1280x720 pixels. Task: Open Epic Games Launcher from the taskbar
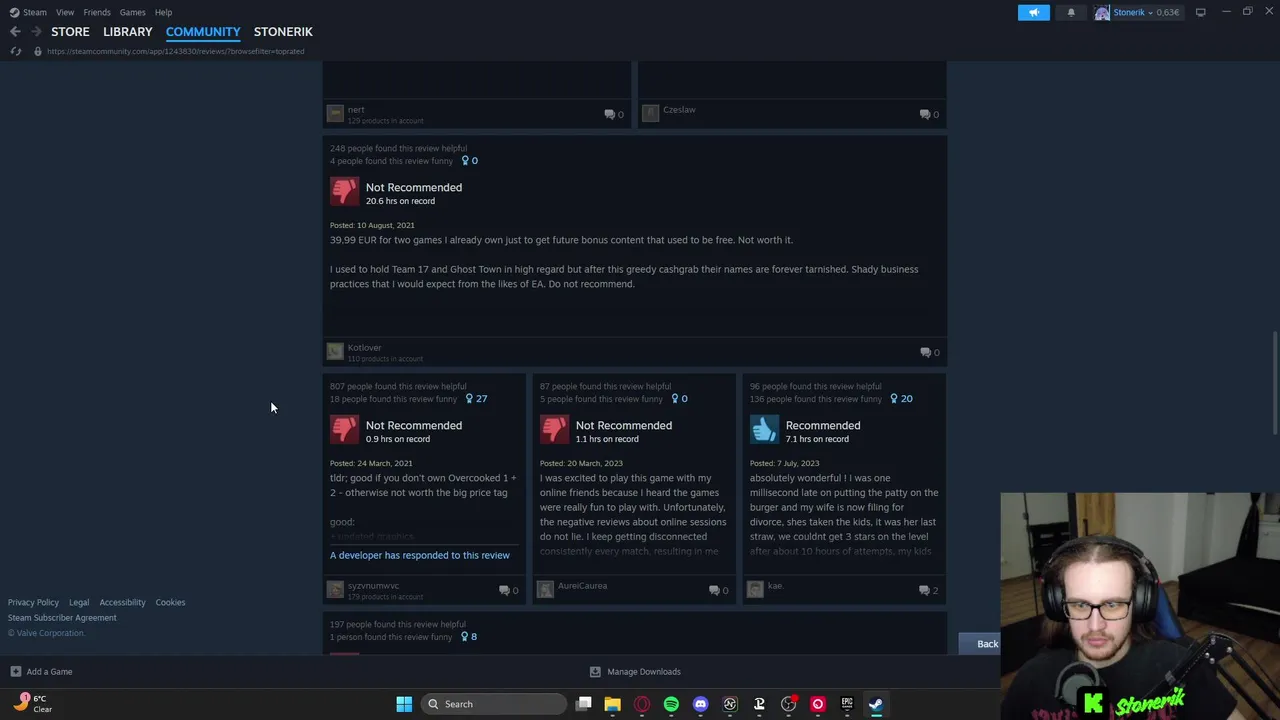[847, 704]
